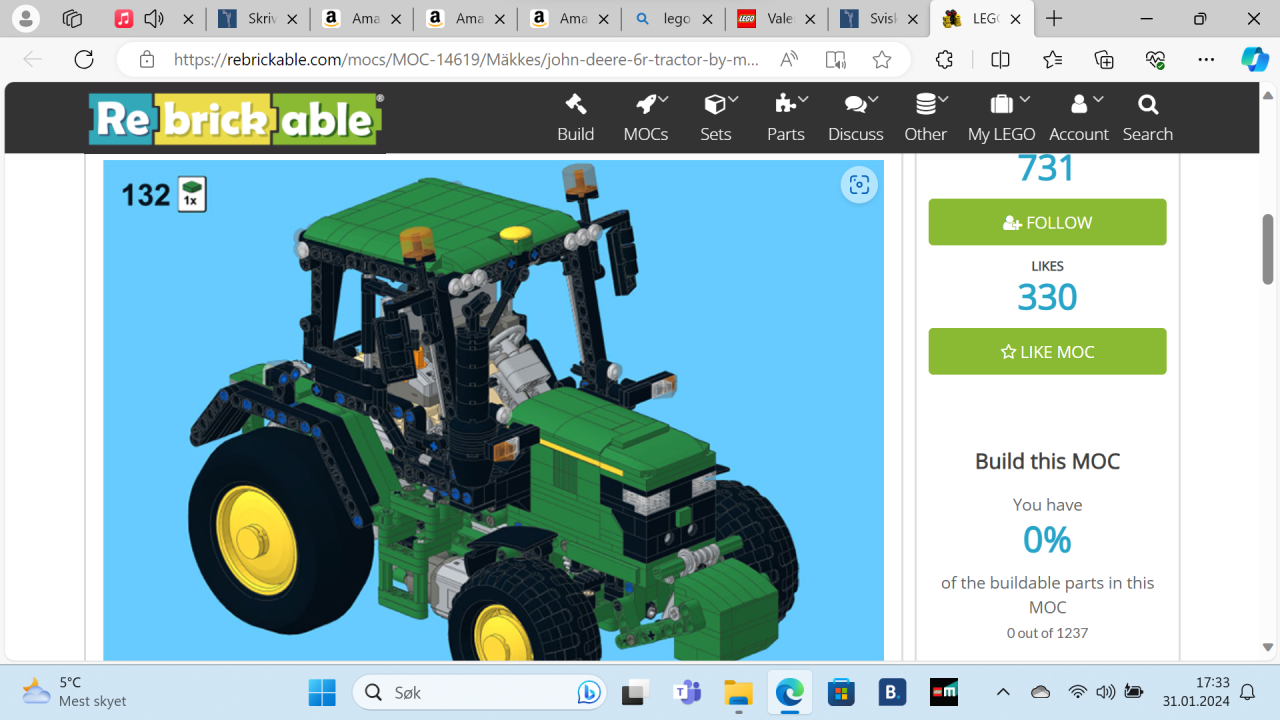
Task: Click the likes count 330
Action: [1047, 297]
